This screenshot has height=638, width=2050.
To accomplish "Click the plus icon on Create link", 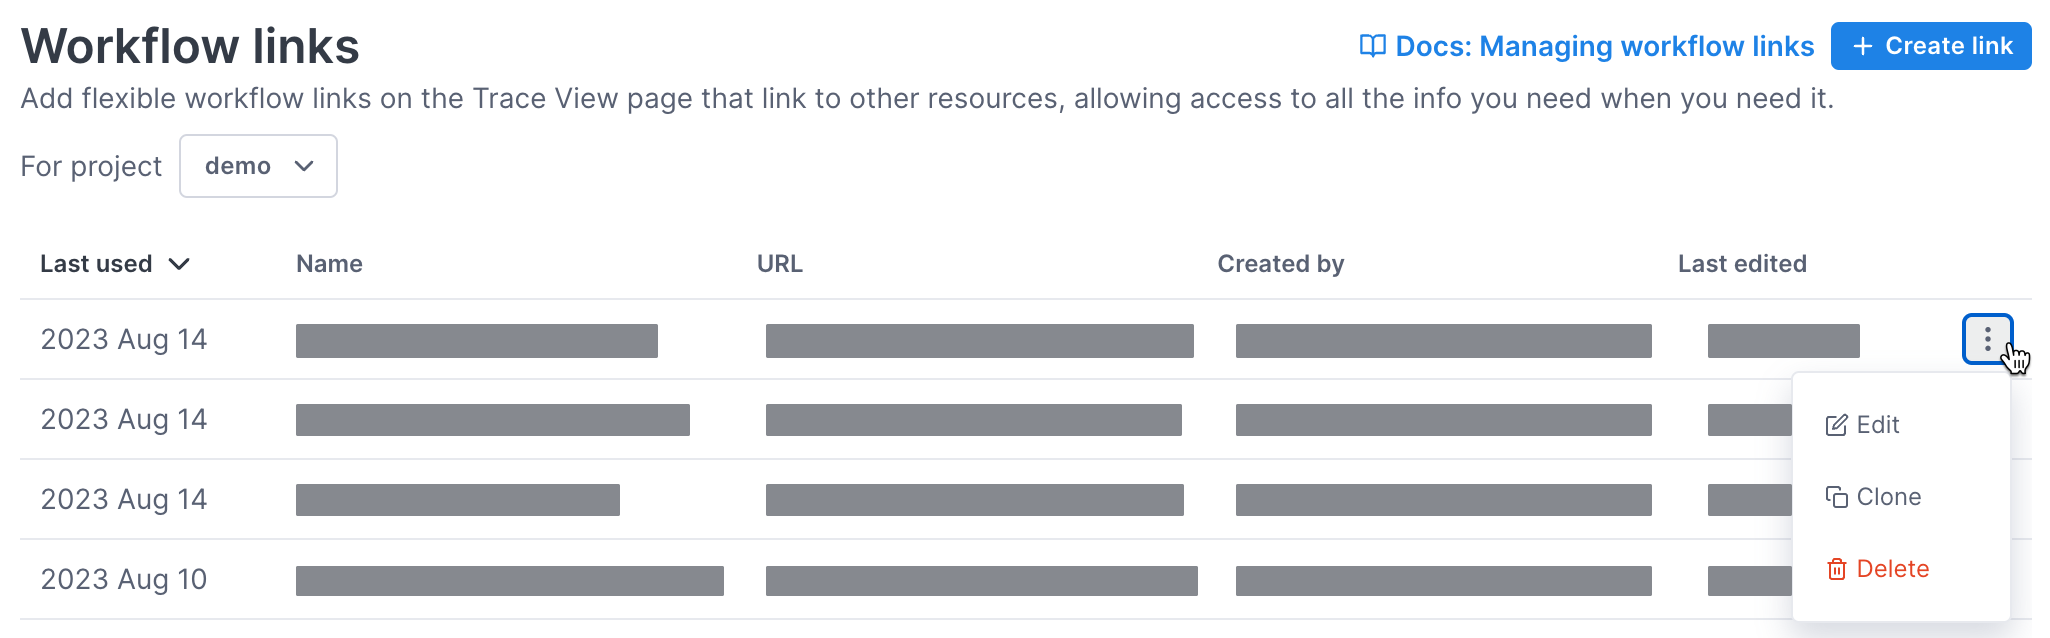I will (x=1862, y=46).
